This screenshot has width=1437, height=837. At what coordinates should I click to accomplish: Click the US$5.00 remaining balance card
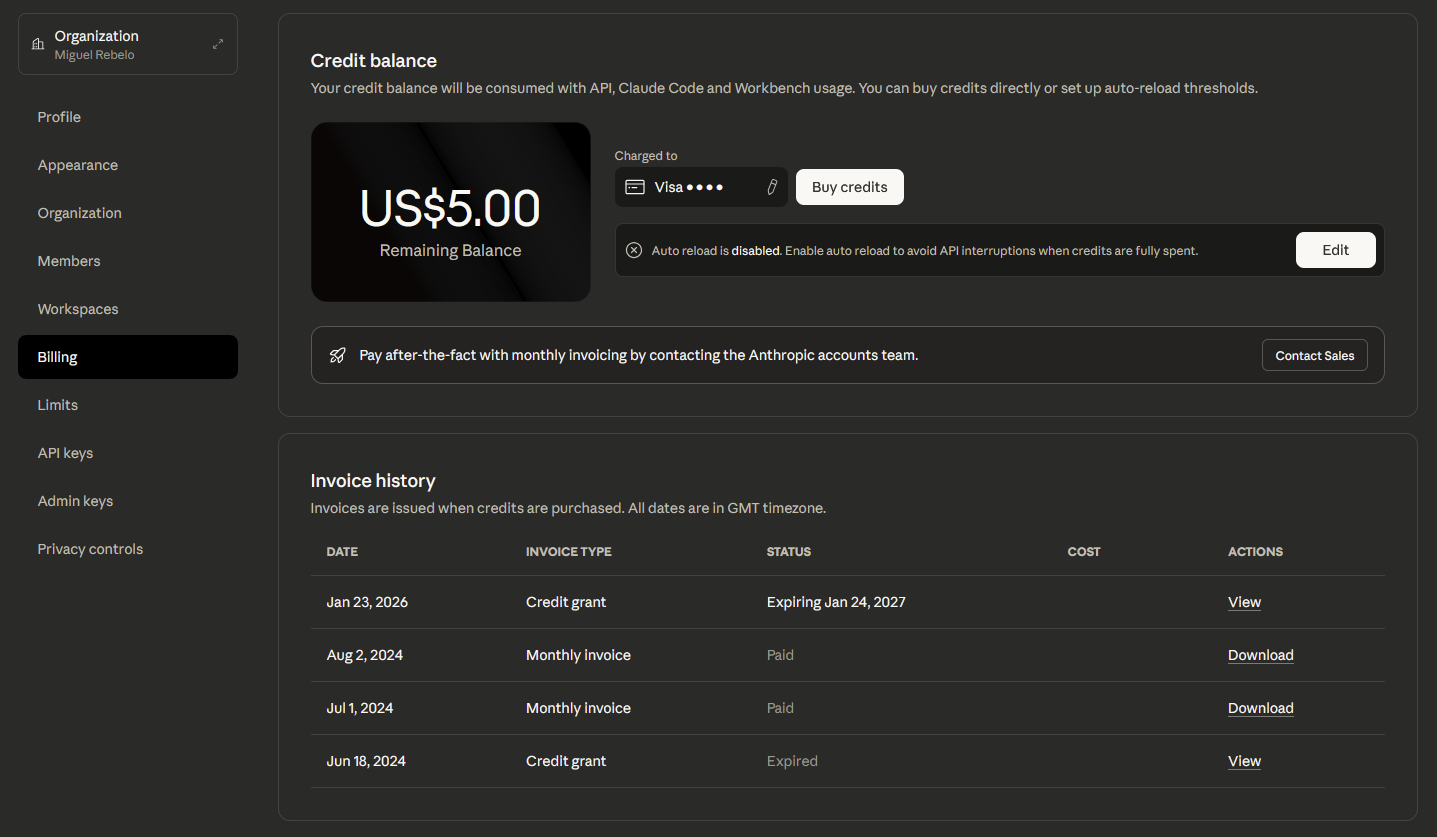point(450,211)
